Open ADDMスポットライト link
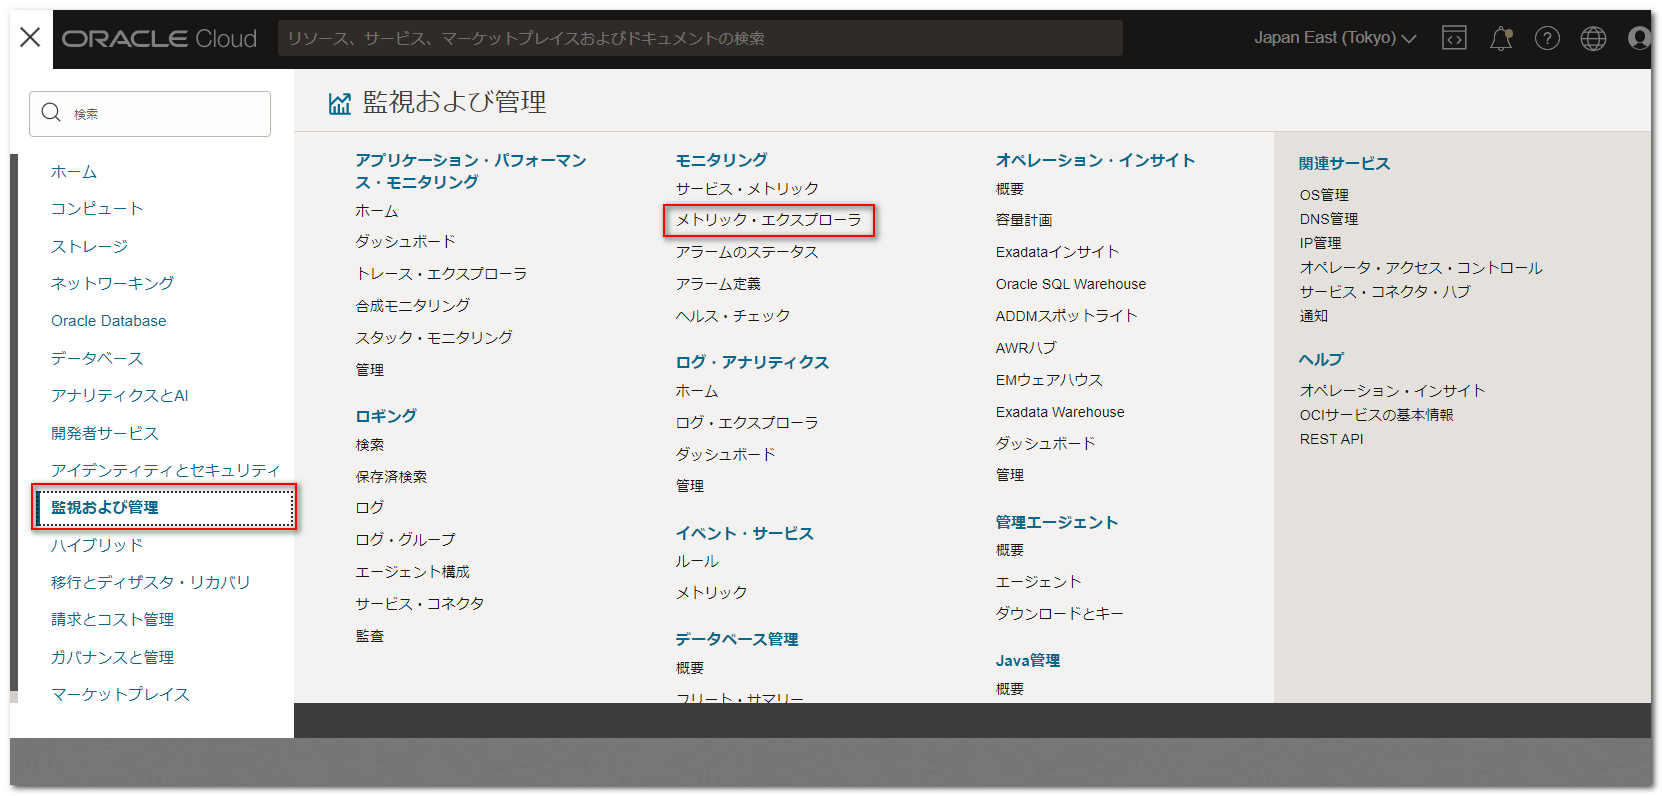This screenshot has height=796, width=1662. [1067, 316]
